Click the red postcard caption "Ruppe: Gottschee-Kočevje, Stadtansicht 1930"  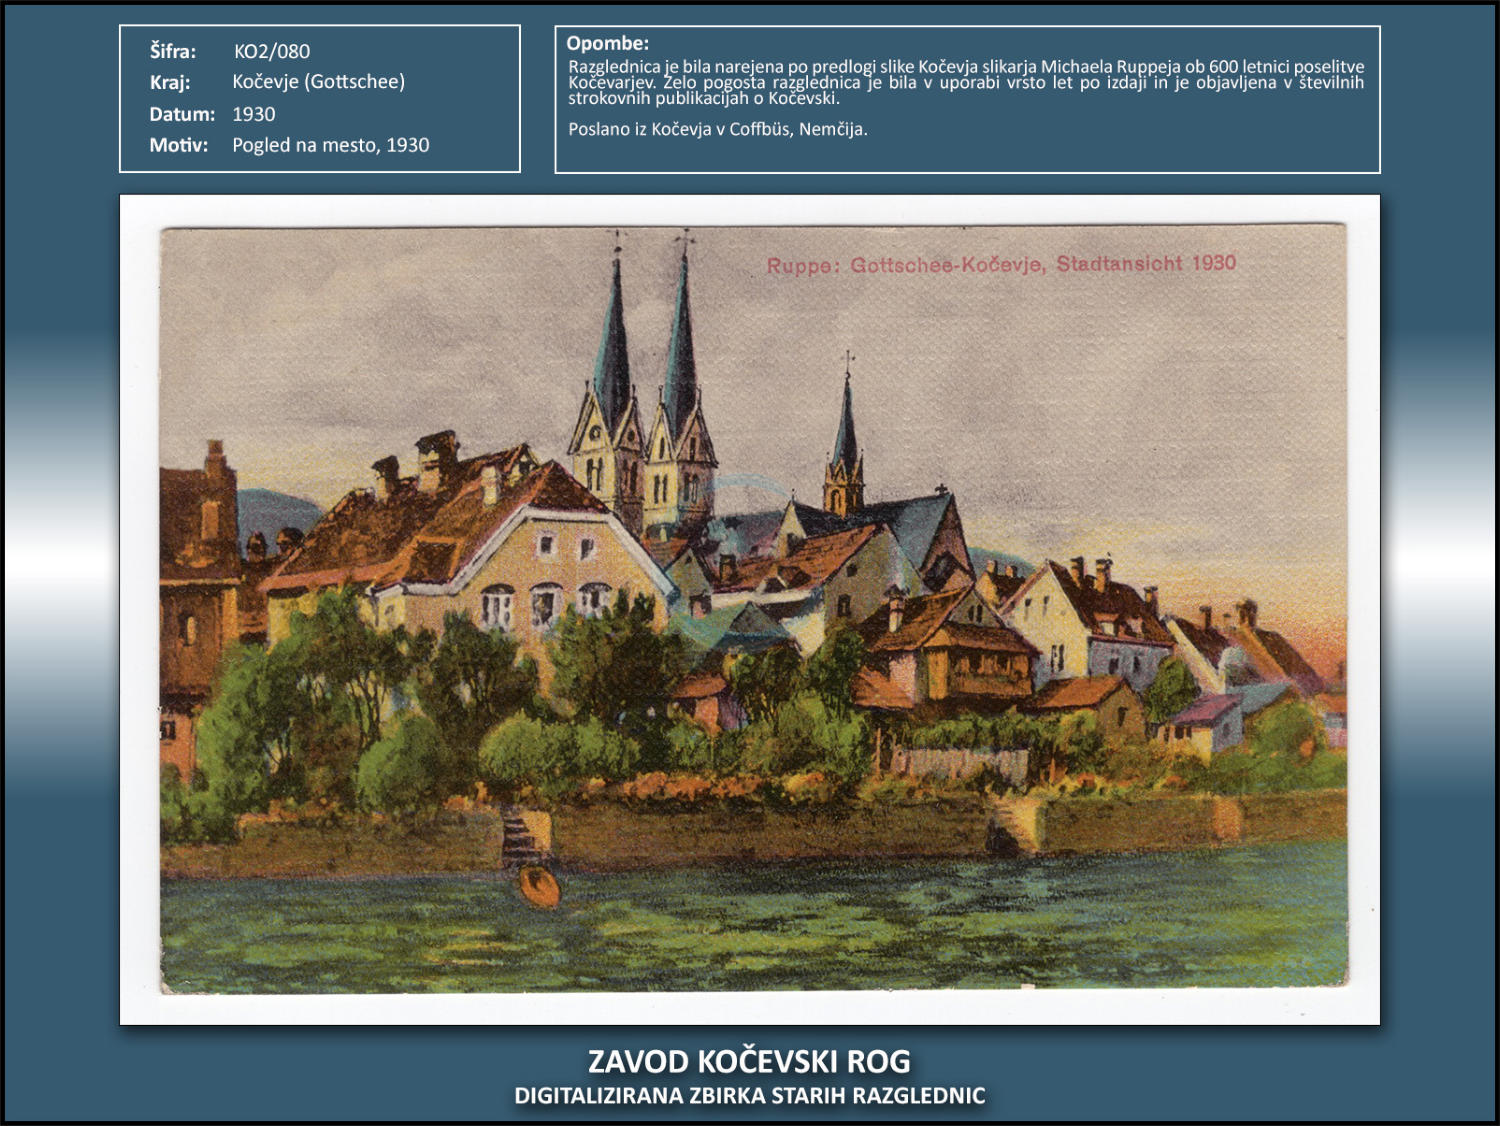point(1001,264)
